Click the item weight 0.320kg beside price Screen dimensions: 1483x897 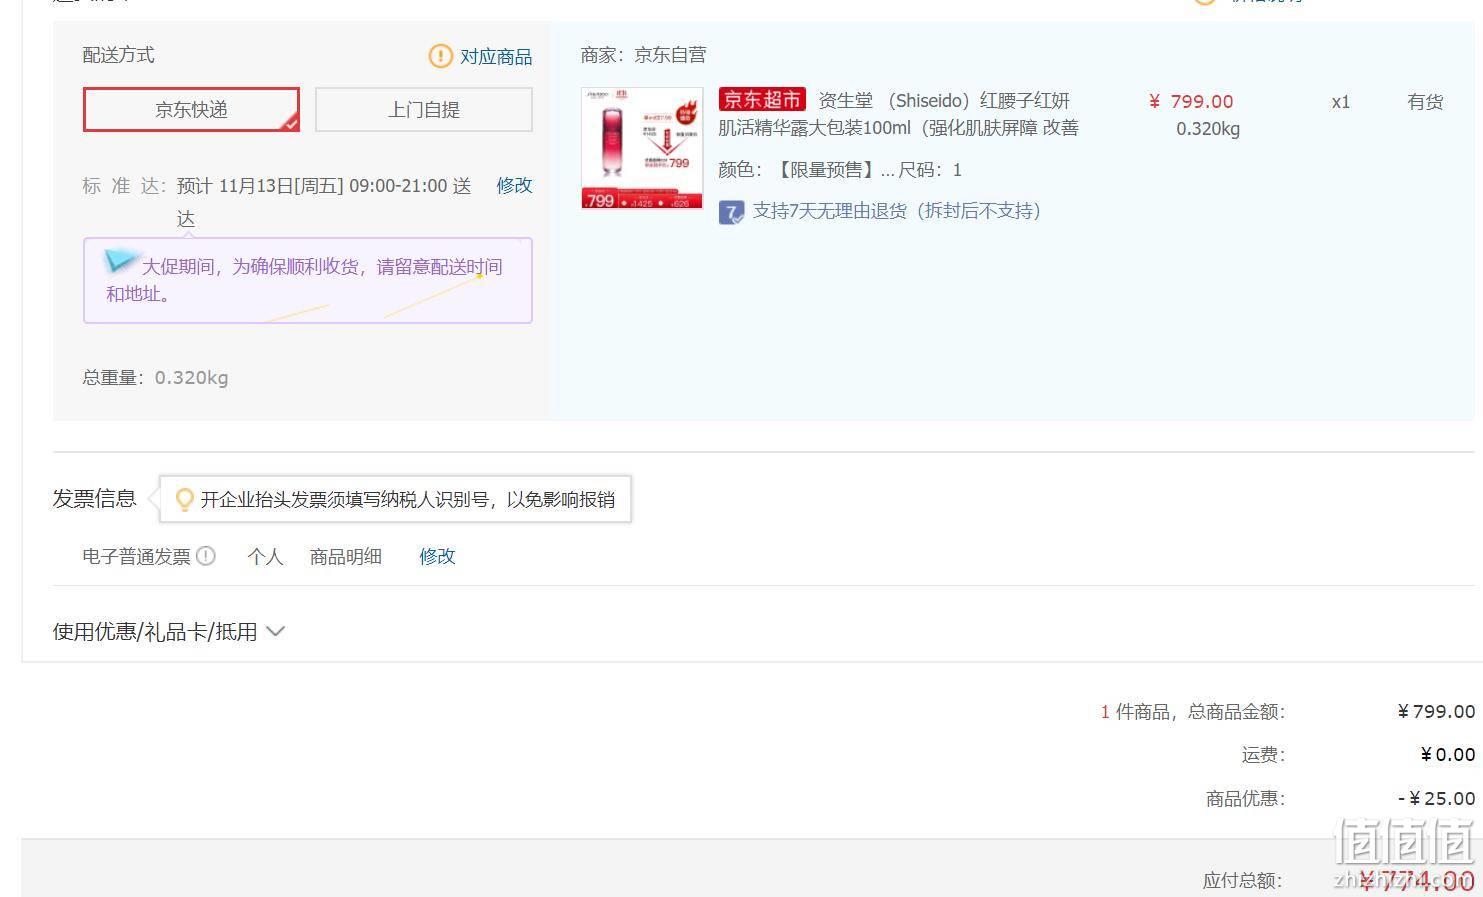(x=1208, y=129)
